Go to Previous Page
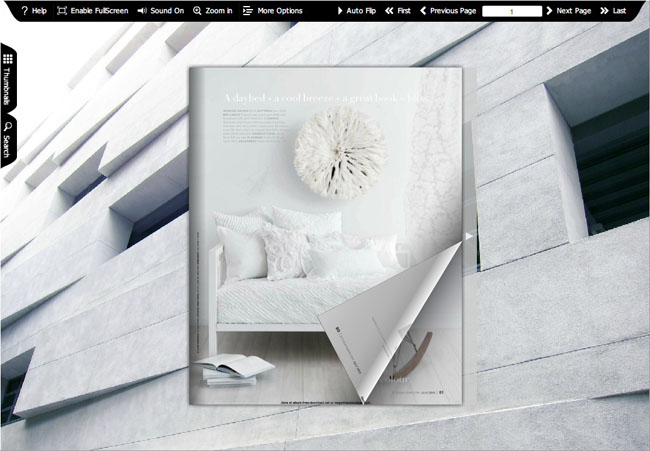Viewport: 650px width, 451px height. (448, 11)
